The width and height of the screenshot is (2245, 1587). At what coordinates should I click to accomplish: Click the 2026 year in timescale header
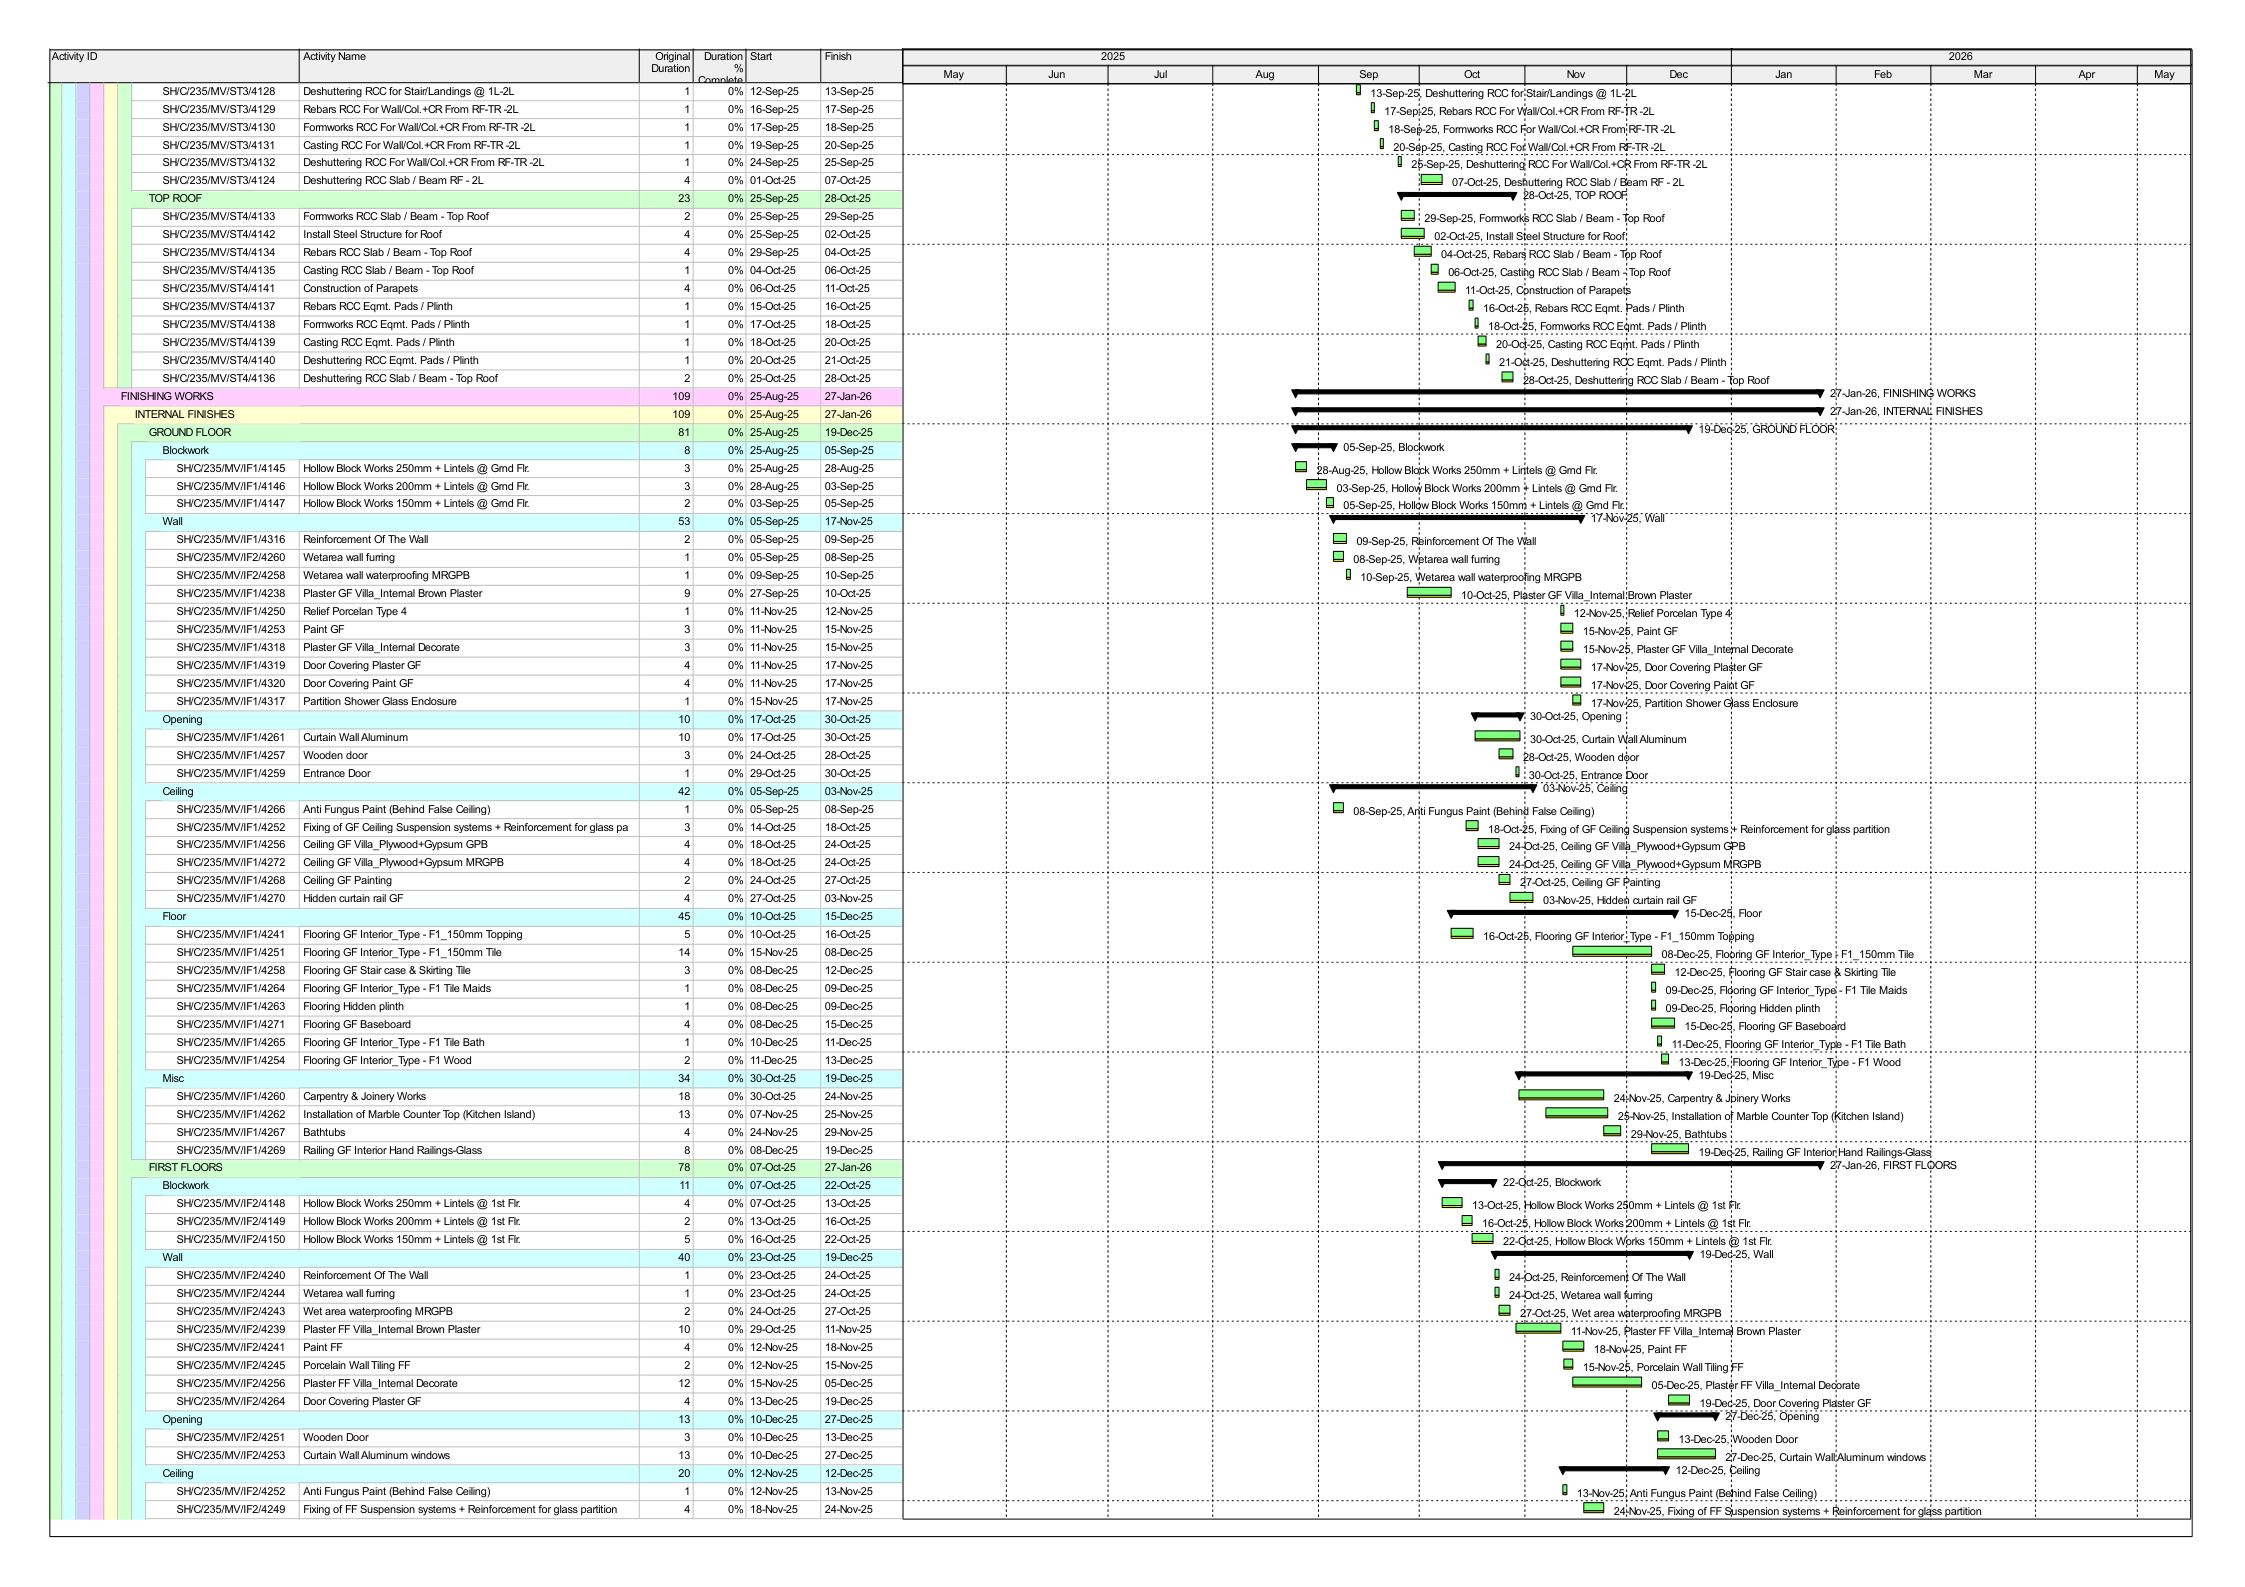click(x=1959, y=57)
